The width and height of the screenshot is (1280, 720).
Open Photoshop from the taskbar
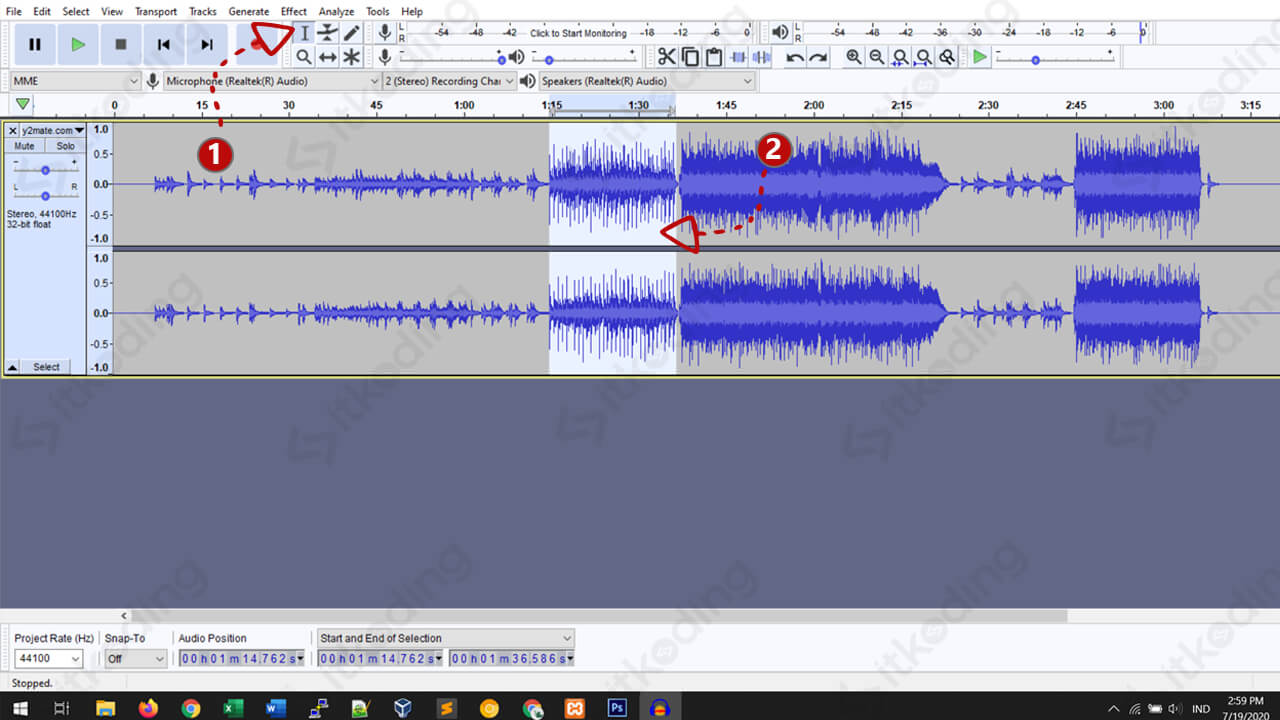[x=617, y=708]
